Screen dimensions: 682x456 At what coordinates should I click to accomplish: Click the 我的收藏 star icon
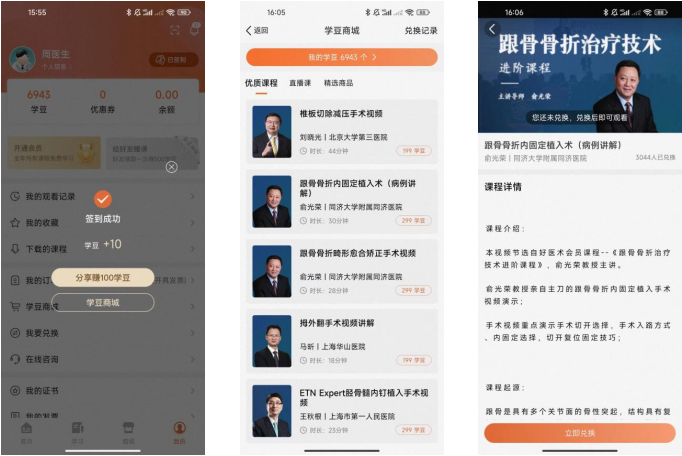(15, 223)
